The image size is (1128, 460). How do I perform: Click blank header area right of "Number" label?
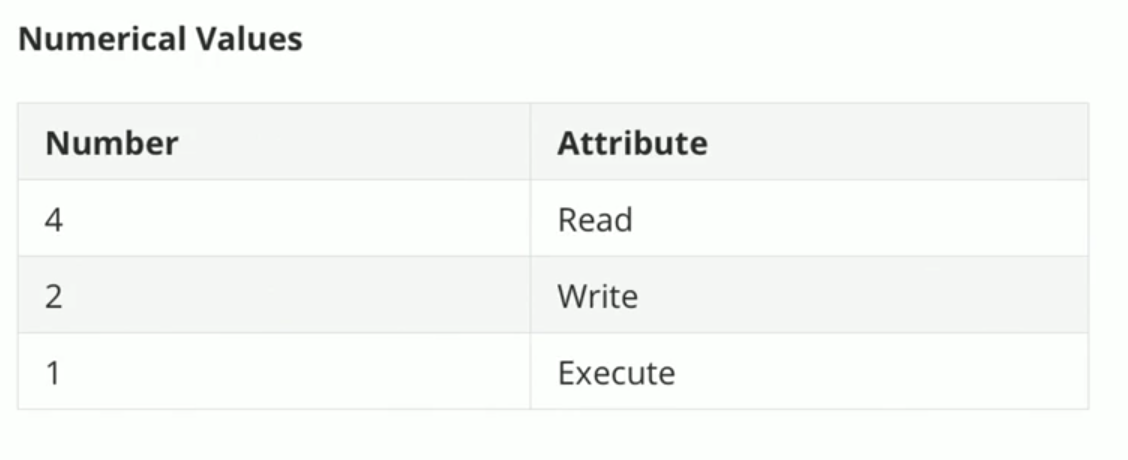350,143
